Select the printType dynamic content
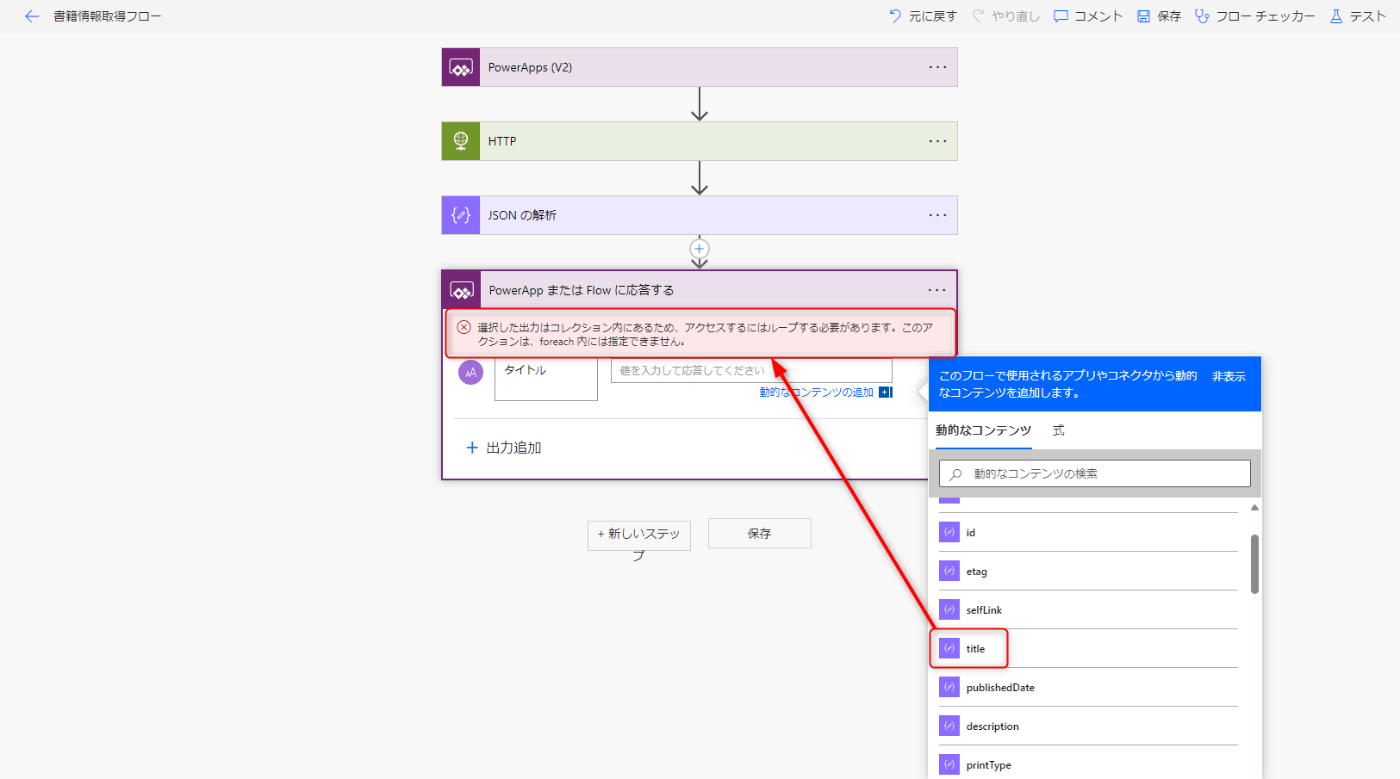Image resolution: width=1400 pixels, height=779 pixels. click(1088, 765)
